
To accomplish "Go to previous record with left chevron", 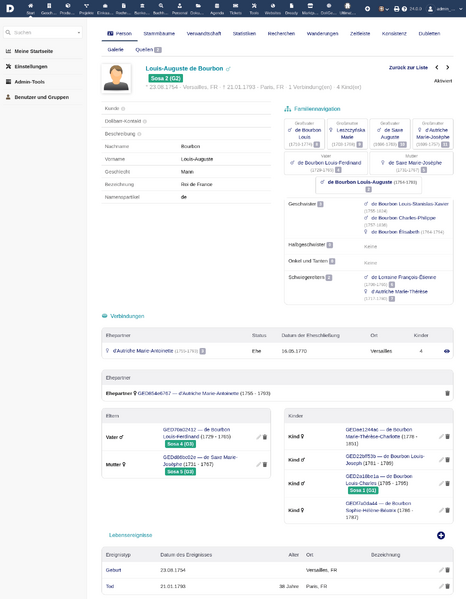I will [437, 67].
